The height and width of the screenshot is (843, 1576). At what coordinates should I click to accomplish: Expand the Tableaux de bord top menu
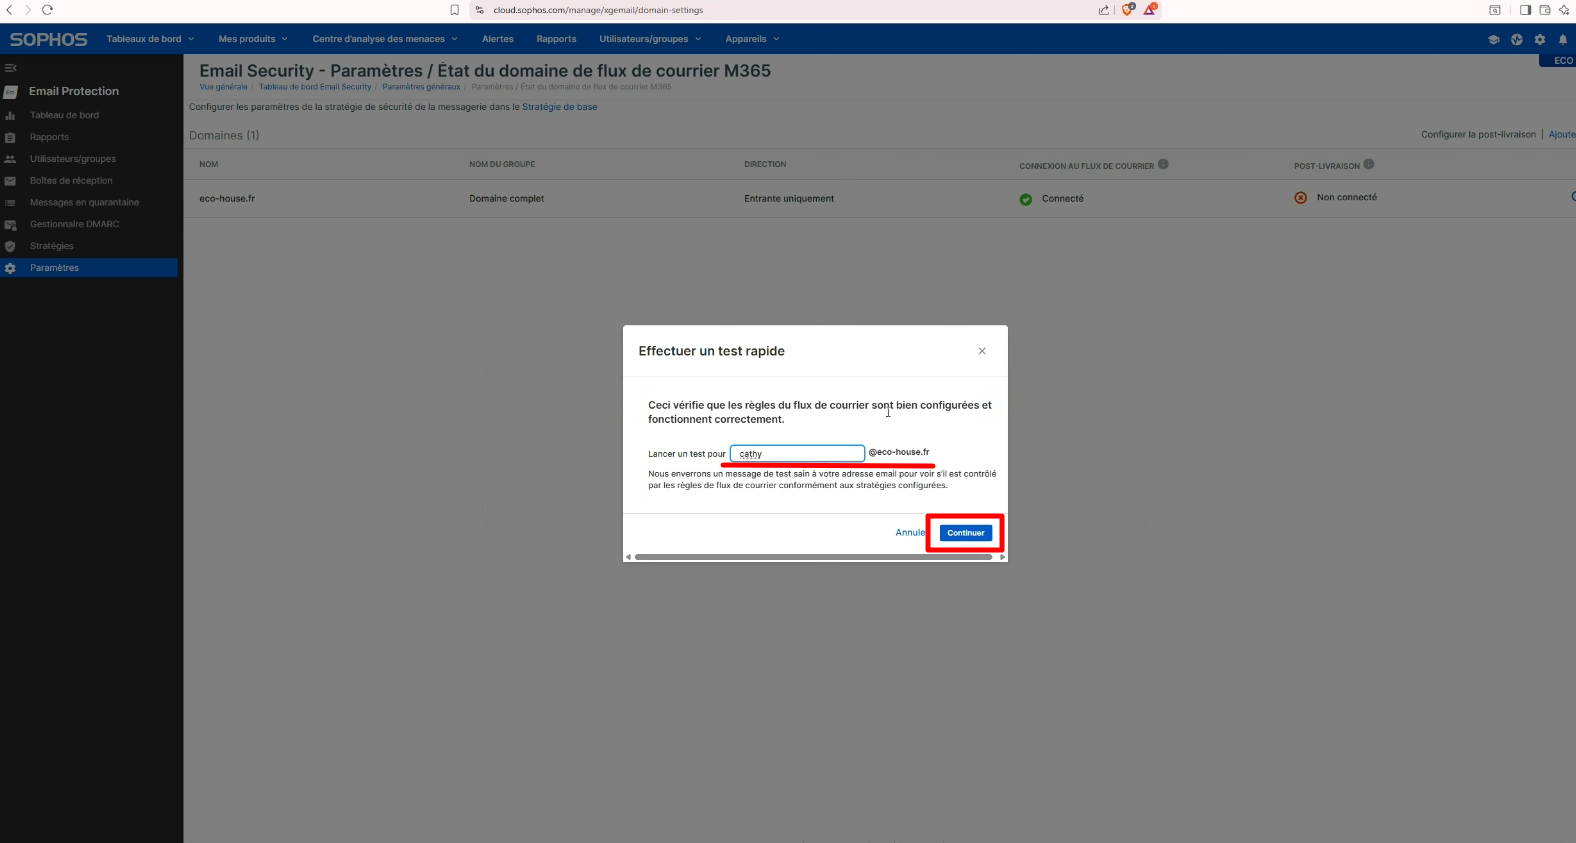tap(150, 39)
